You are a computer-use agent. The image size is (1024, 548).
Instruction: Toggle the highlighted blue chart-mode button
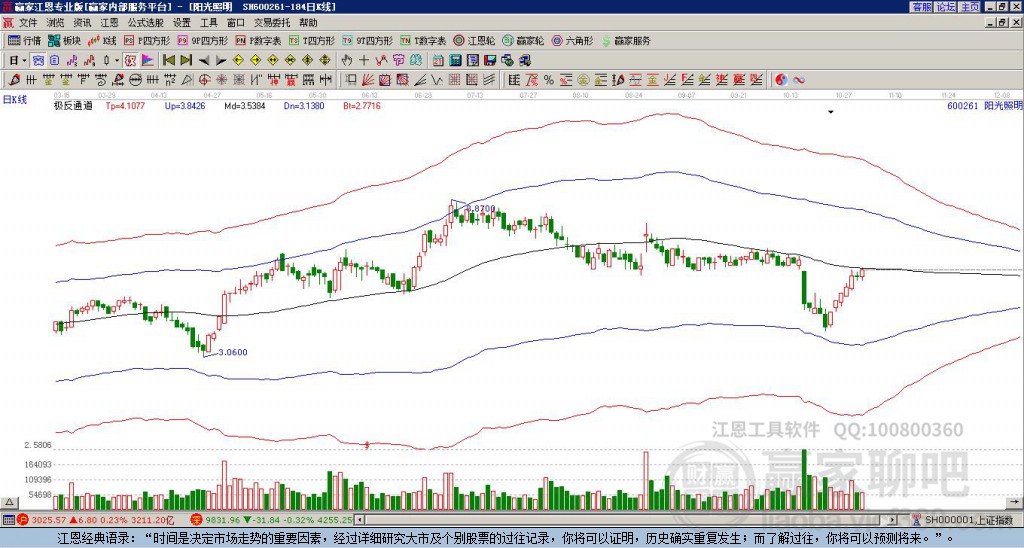[x=39, y=61]
